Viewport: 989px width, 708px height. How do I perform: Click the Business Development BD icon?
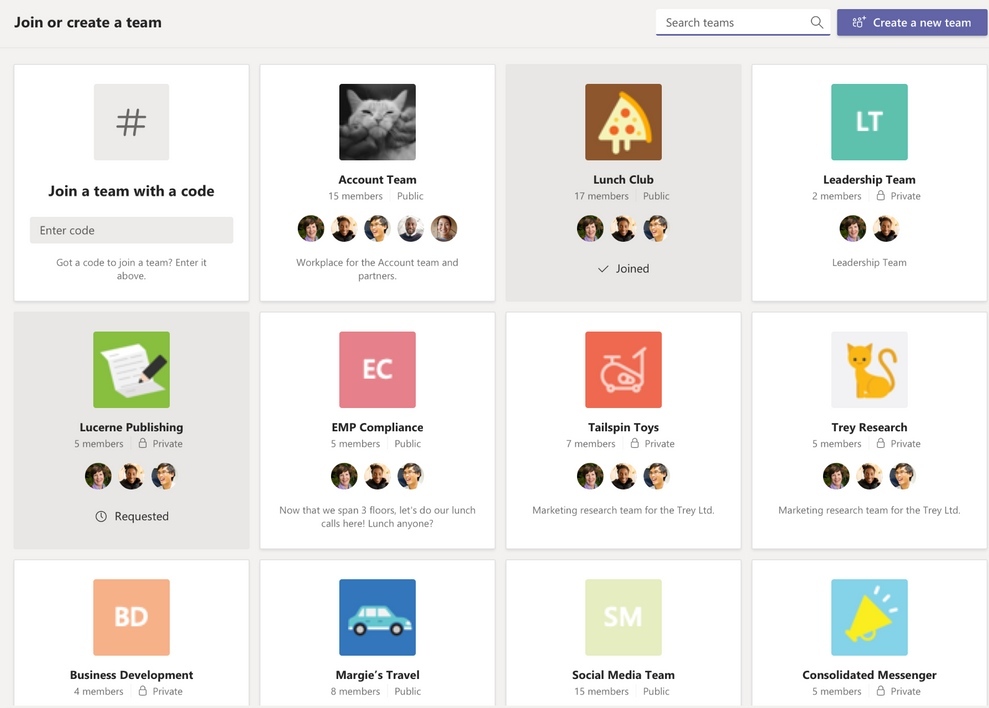click(131, 617)
